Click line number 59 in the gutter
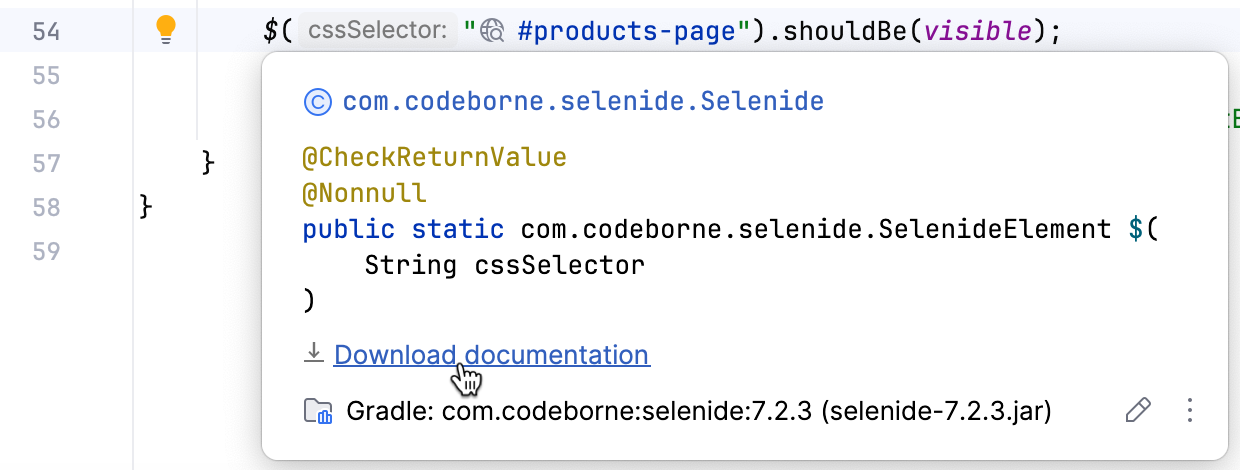1240x470 pixels. pos(45,251)
